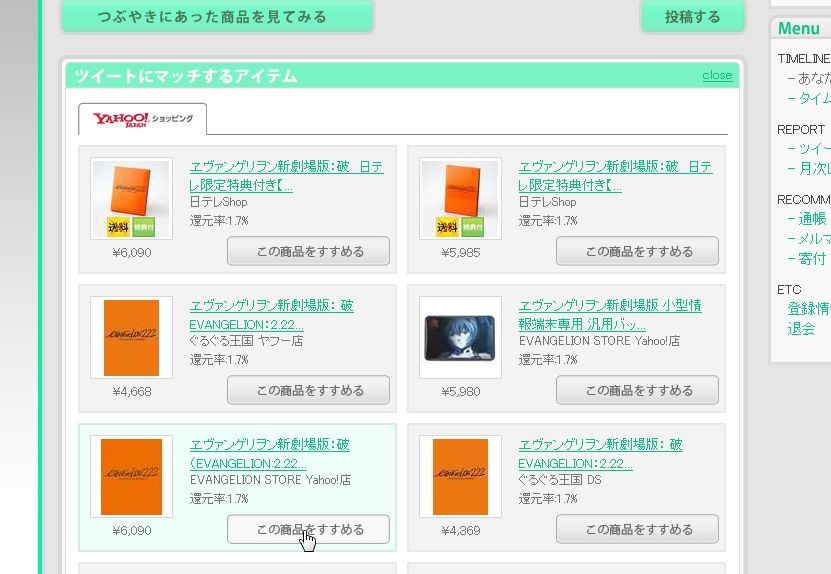The height and width of the screenshot is (574, 831).
Task: Open the 小型情報端末専用 汎用バッ... product link
Action: click(x=610, y=315)
